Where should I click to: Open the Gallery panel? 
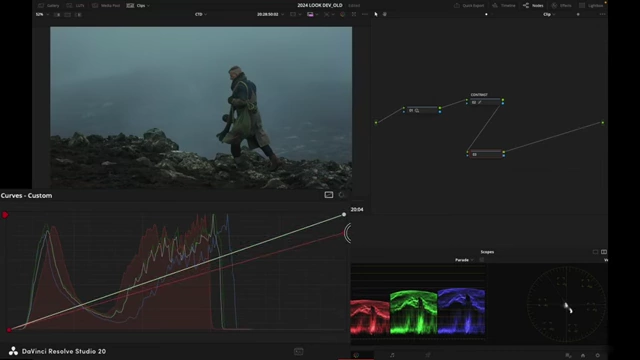tap(49, 6)
